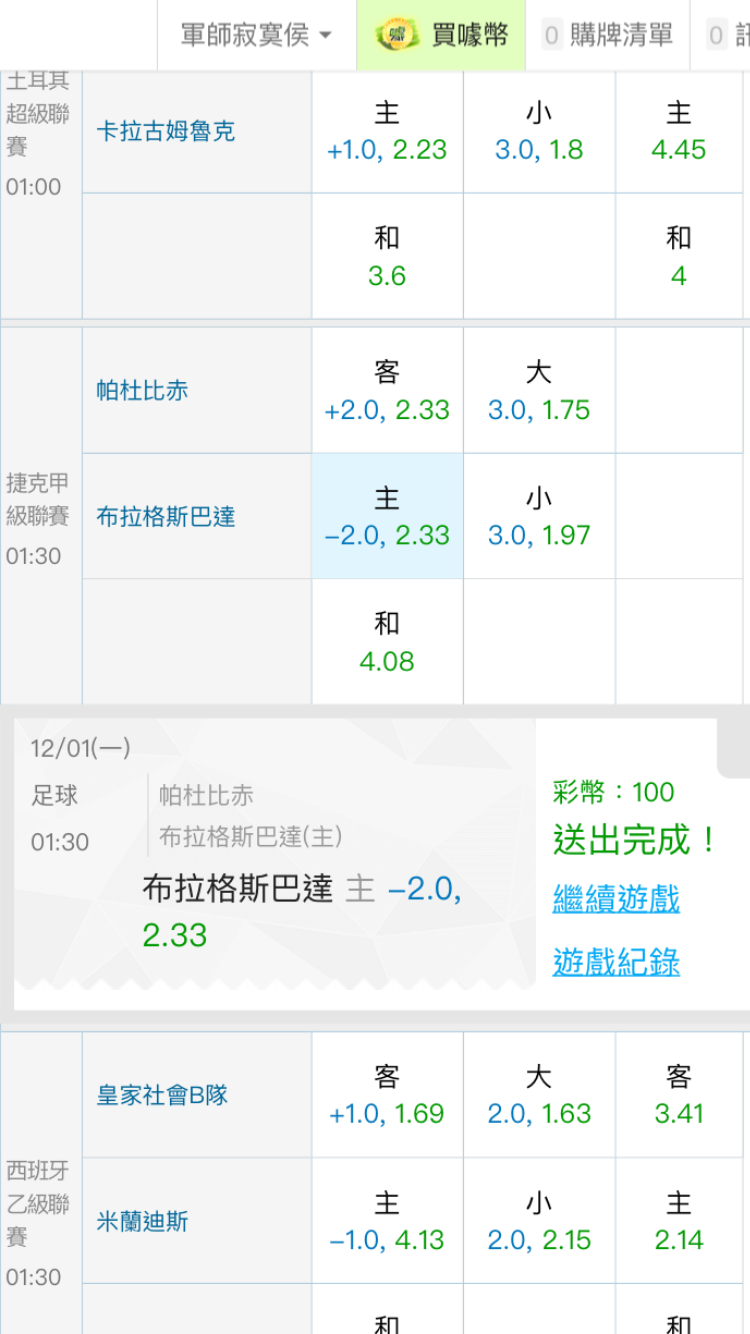This screenshot has height=1334, width=750.
Task: Open the 卡拉古姆魯克 team link
Action: point(166,131)
